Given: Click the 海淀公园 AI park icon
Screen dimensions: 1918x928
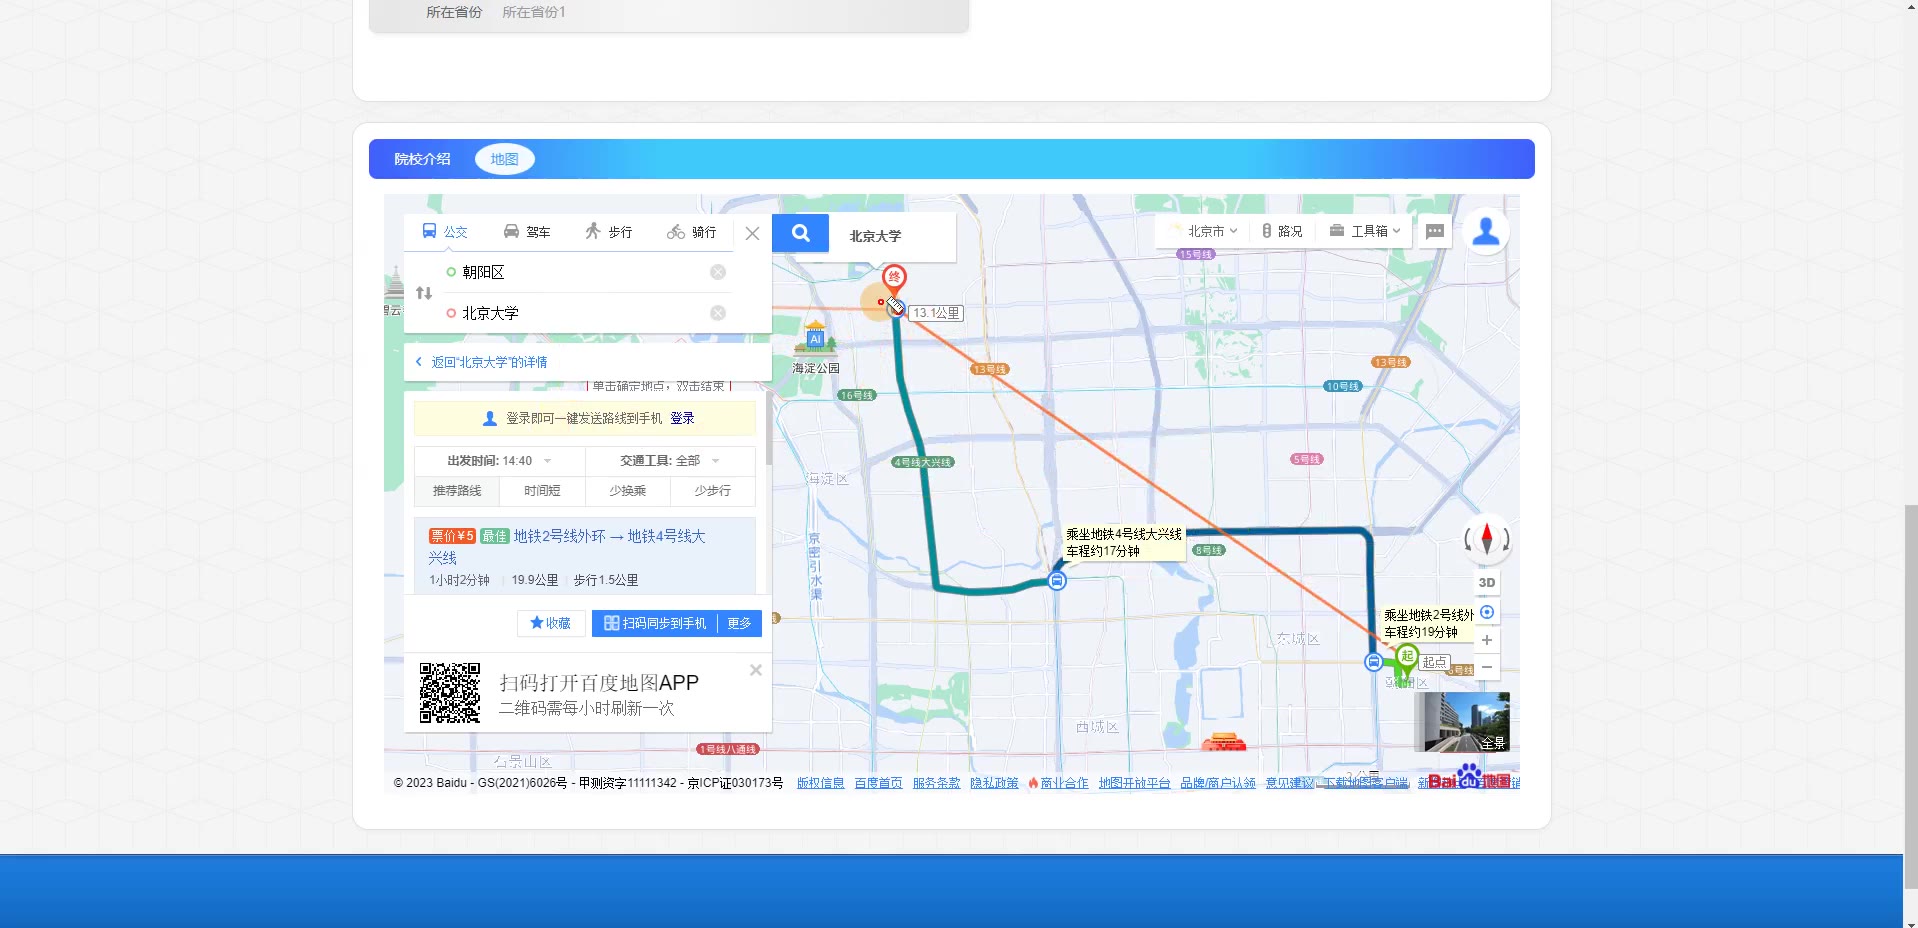Looking at the screenshot, I should [816, 338].
